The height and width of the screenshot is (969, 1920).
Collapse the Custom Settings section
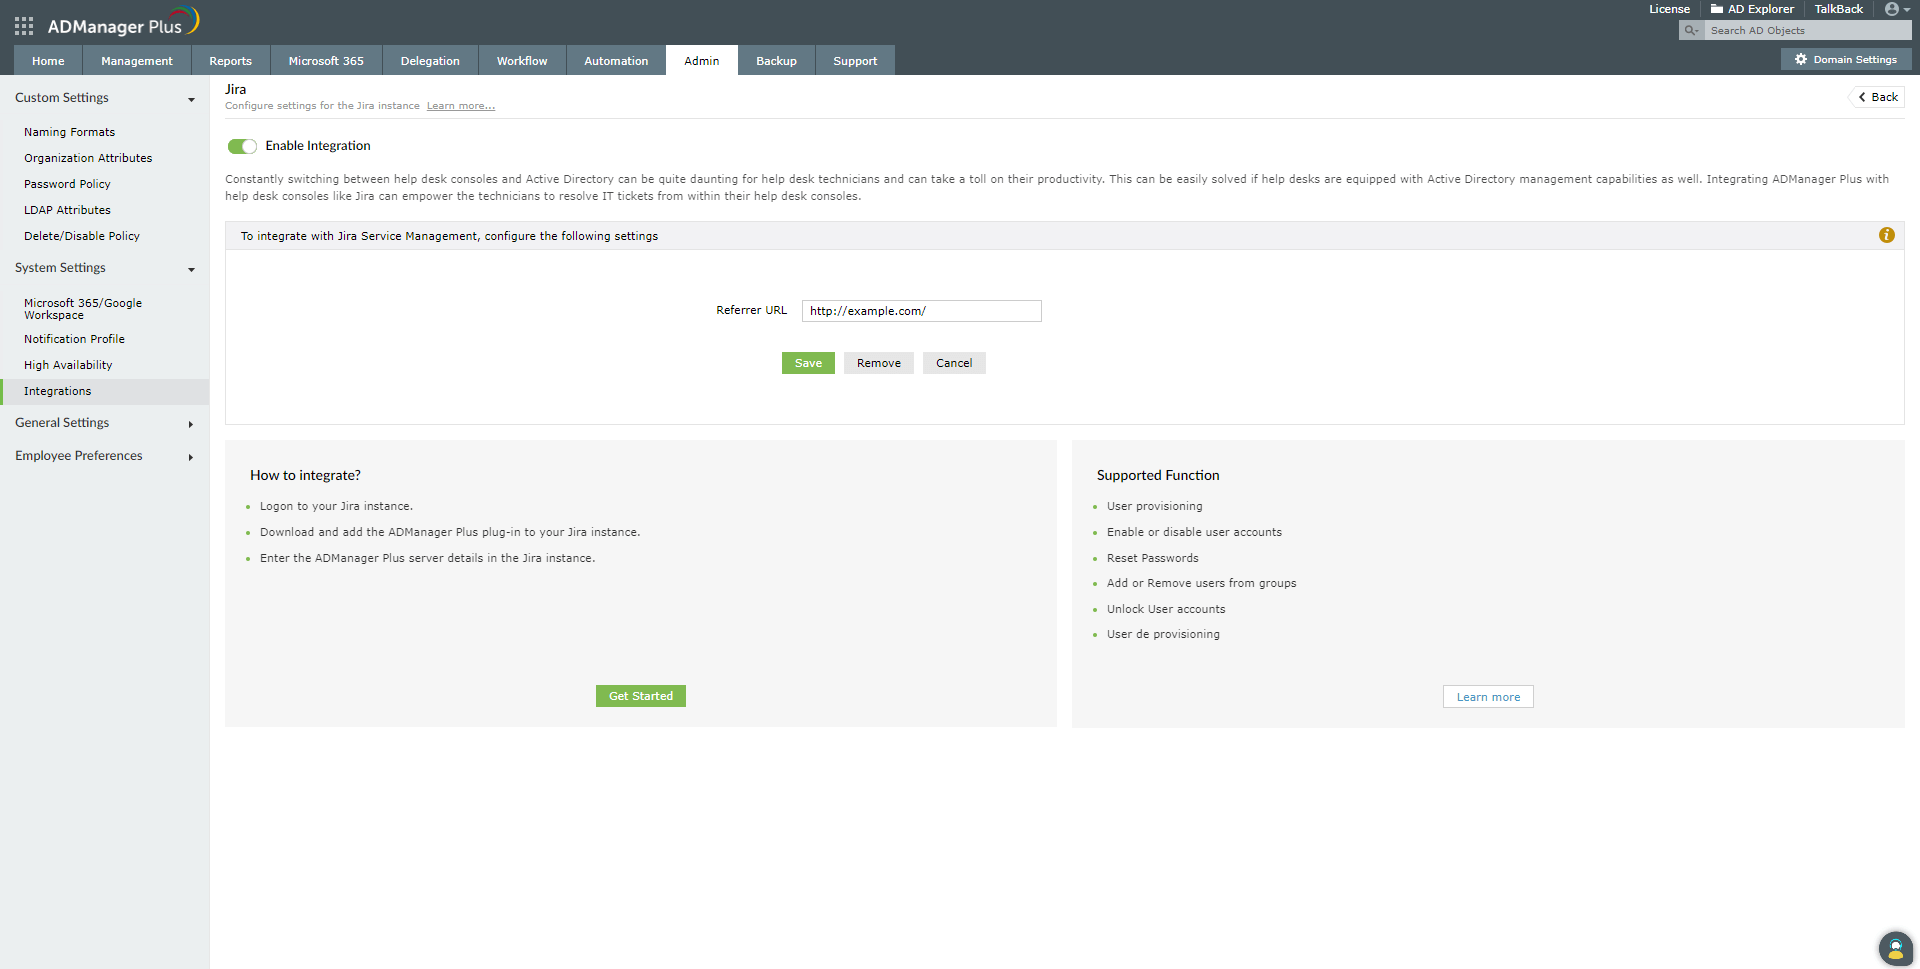(191, 99)
